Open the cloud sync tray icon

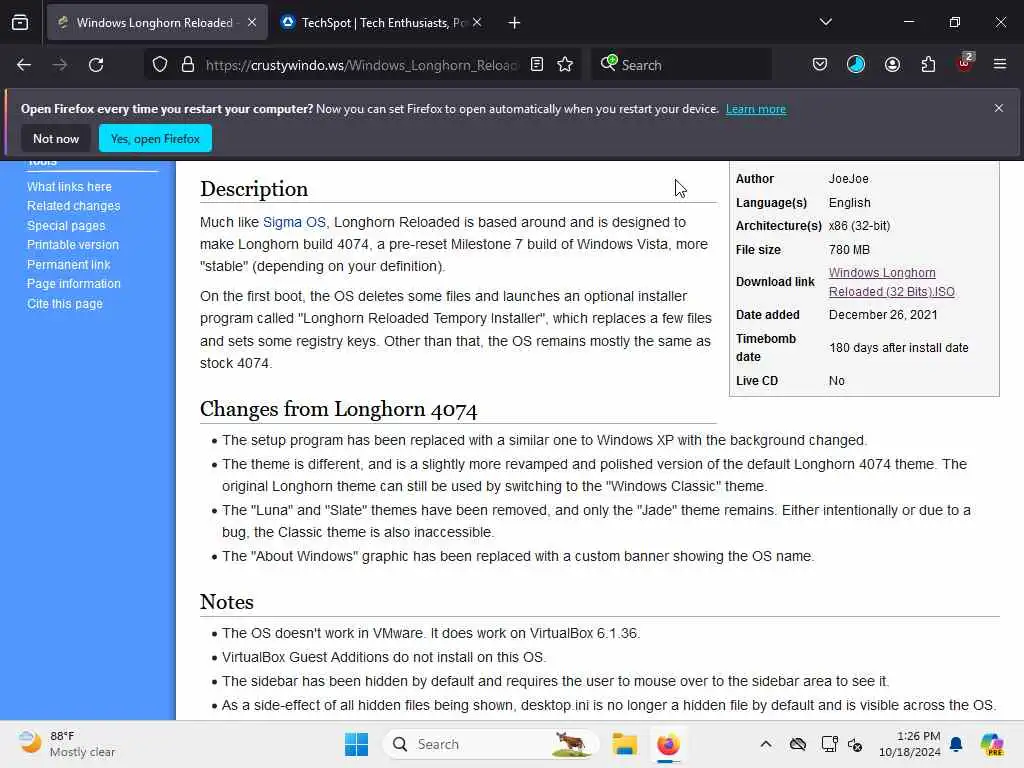pos(797,744)
